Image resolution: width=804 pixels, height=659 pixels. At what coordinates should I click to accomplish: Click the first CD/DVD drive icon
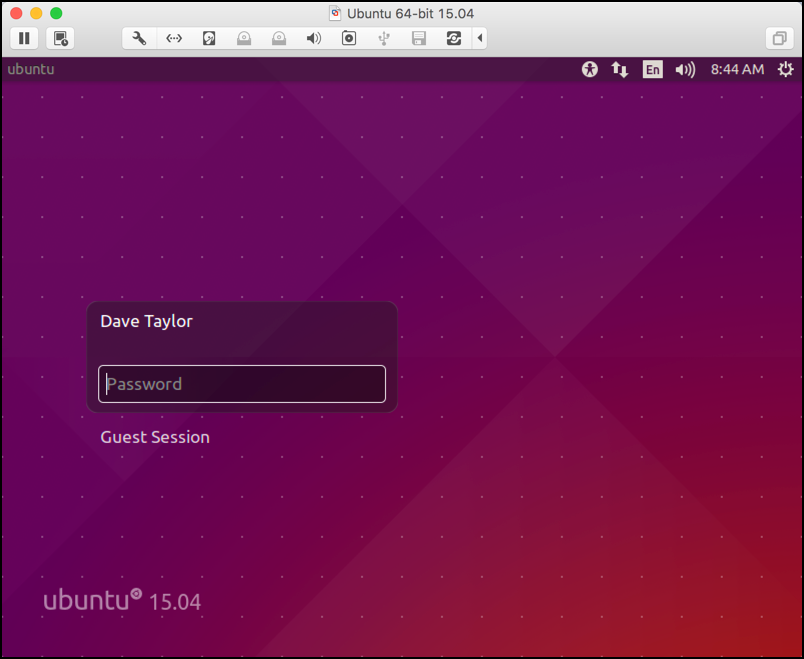244,38
